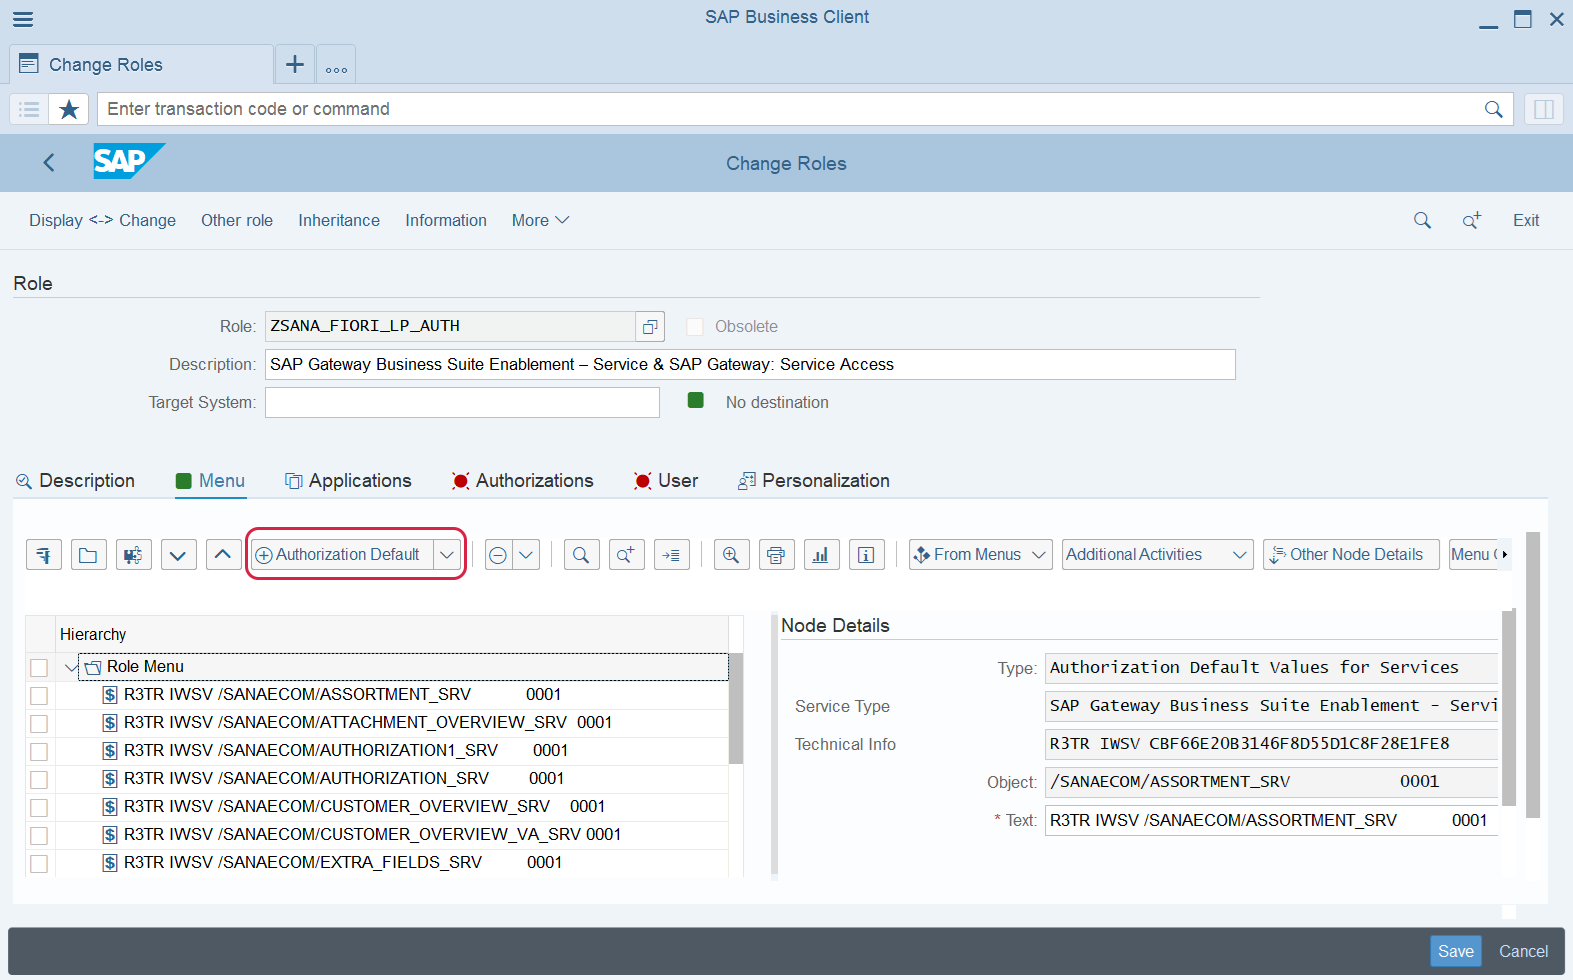The width and height of the screenshot is (1573, 980).
Task: Open the More dropdown menu
Action: (540, 220)
